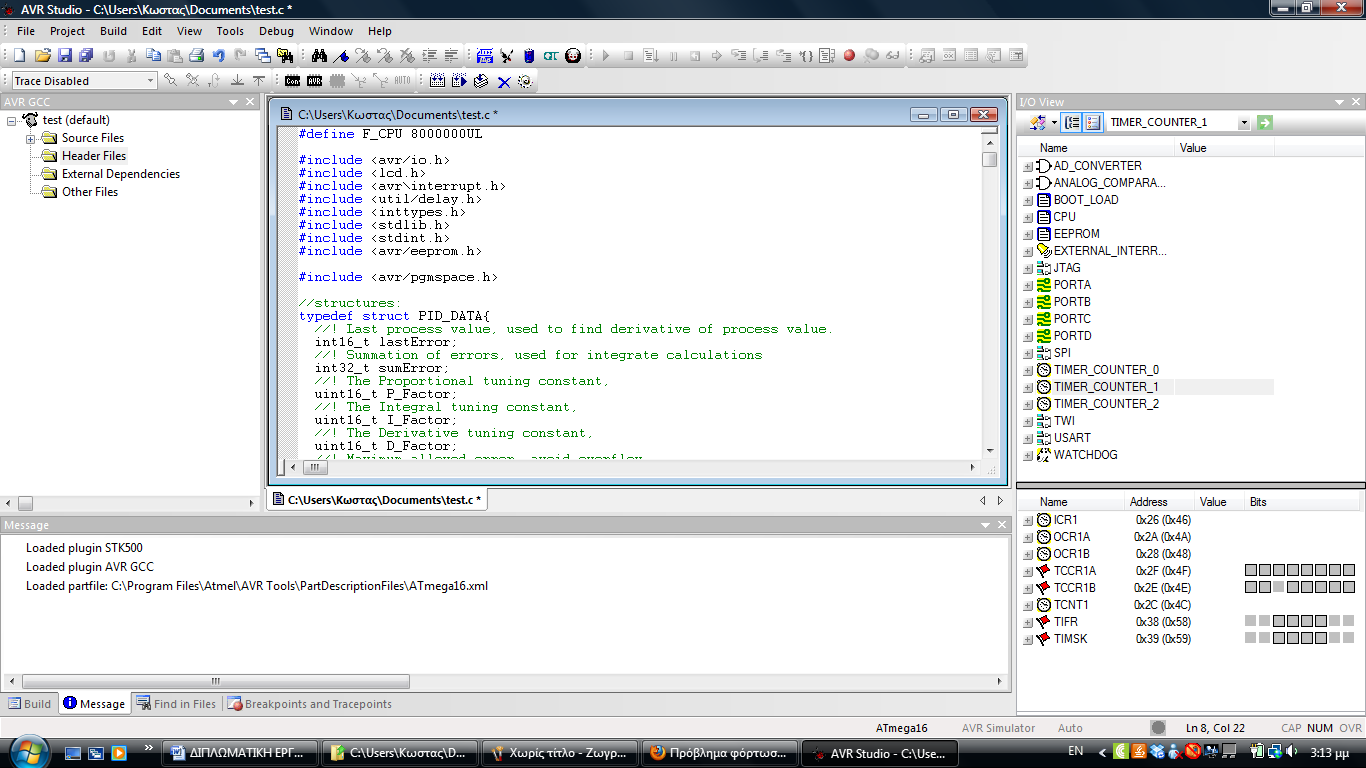Click the I/O View tools icon
This screenshot has width=1366, height=768.
(1038, 122)
